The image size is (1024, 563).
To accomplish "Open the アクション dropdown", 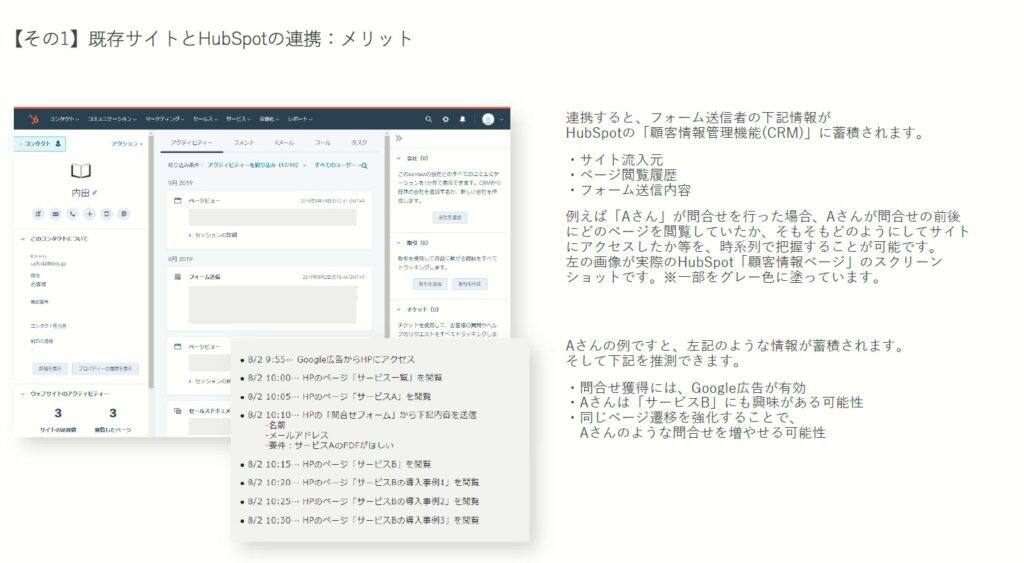I will coord(127,144).
